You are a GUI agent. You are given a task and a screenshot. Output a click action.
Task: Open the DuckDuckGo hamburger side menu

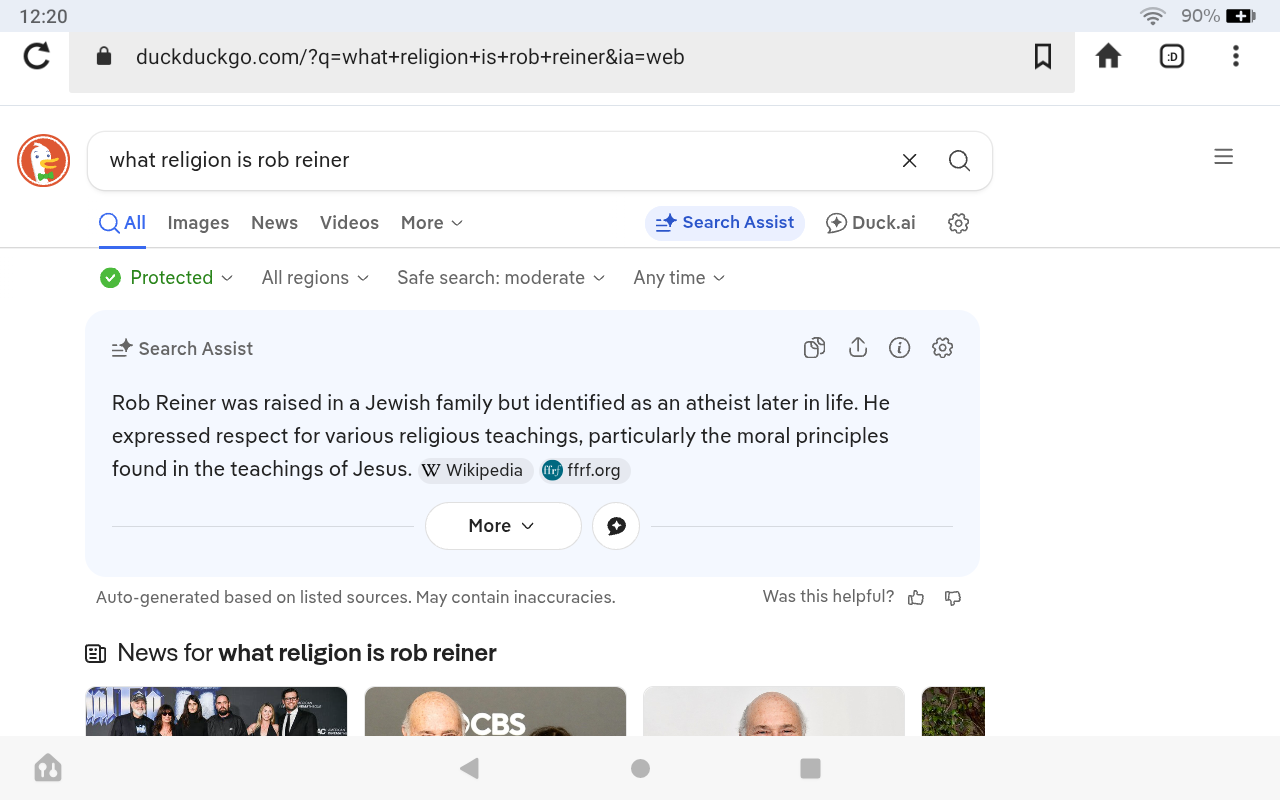coord(1223,157)
